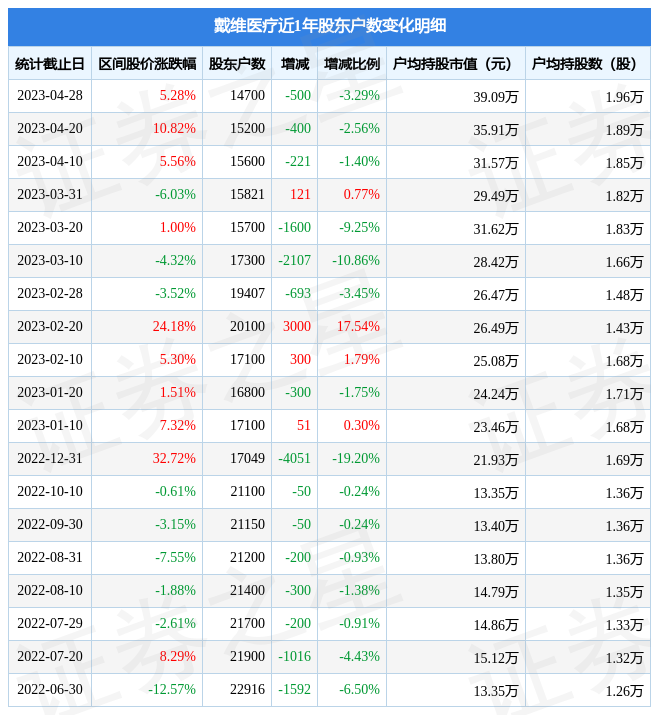
Task: Select the 增减比例 column header
Action: point(352,64)
